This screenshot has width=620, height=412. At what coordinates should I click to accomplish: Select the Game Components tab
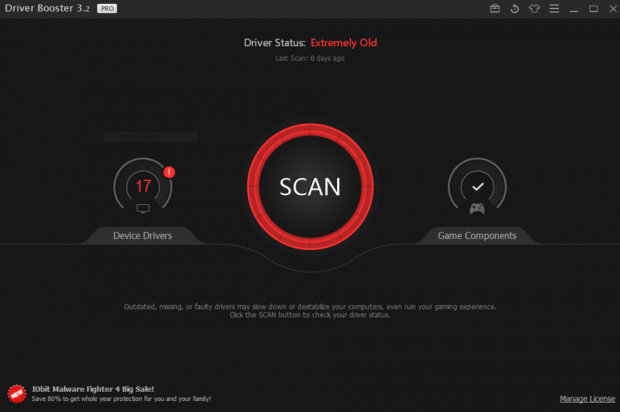(x=477, y=236)
